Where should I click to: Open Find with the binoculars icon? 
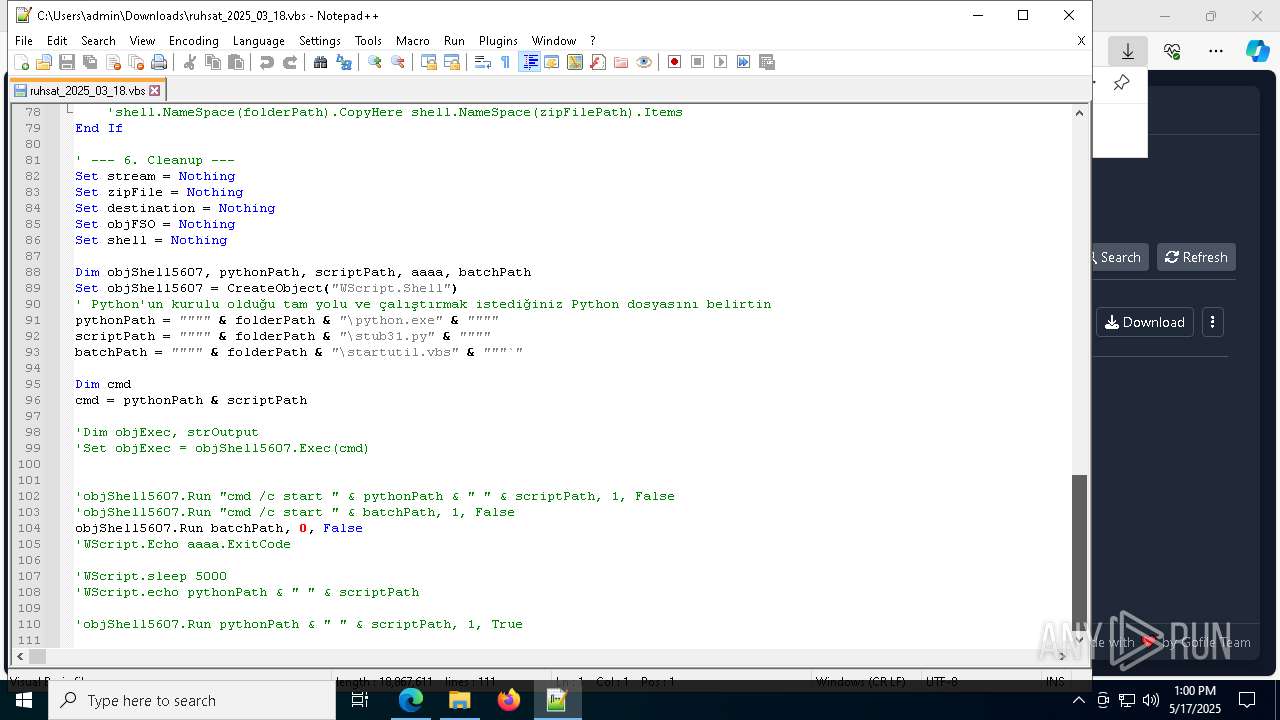321,62
